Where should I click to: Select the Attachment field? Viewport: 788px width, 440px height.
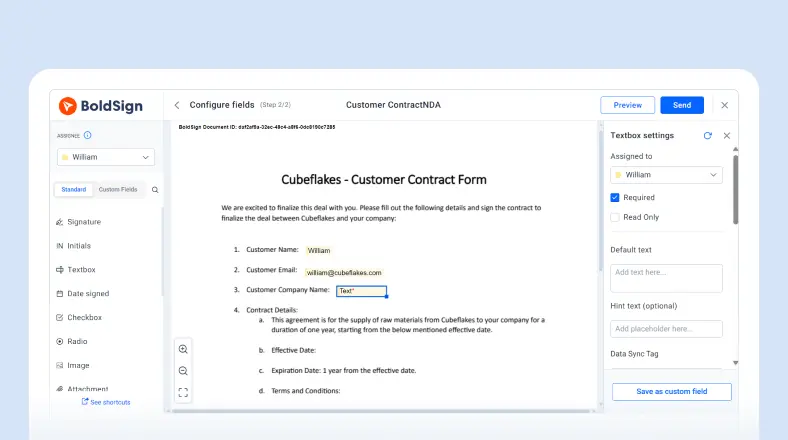pyautogui.click(x=82, y=389)
